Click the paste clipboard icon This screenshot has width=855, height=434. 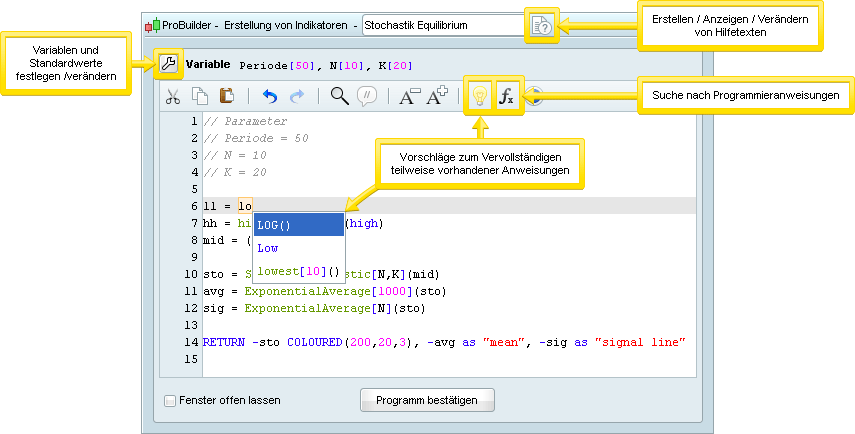pyautogui.click(x=227, y=96)
